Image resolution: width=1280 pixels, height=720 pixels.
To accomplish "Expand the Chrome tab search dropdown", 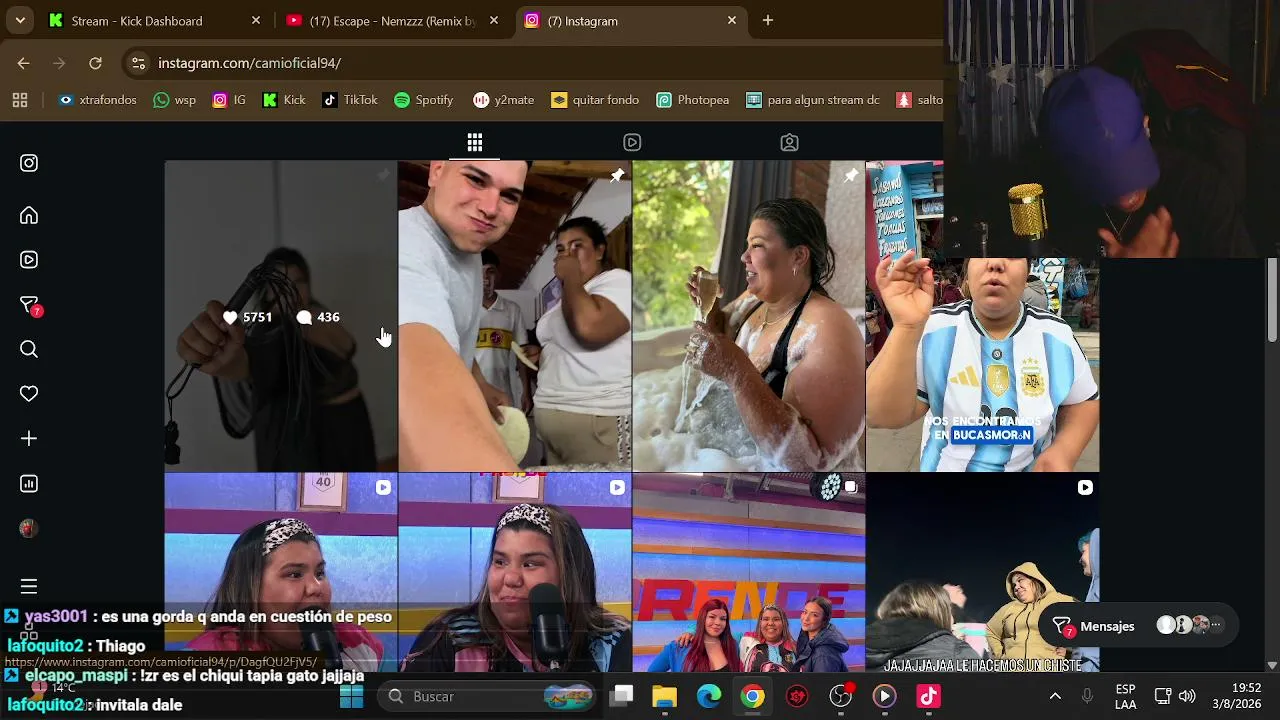I will [x=20, y=21].
